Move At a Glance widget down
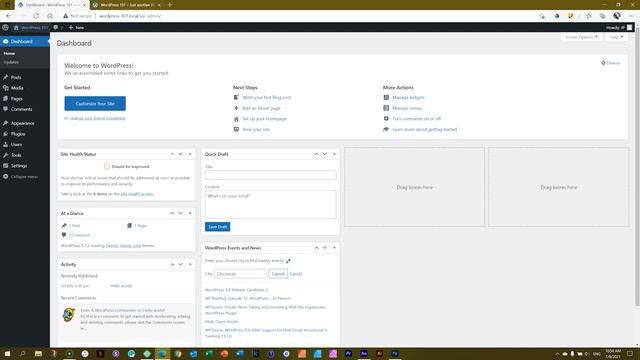Image resolution: width=640 pixels, height=360 pixels. pos(180,213)
